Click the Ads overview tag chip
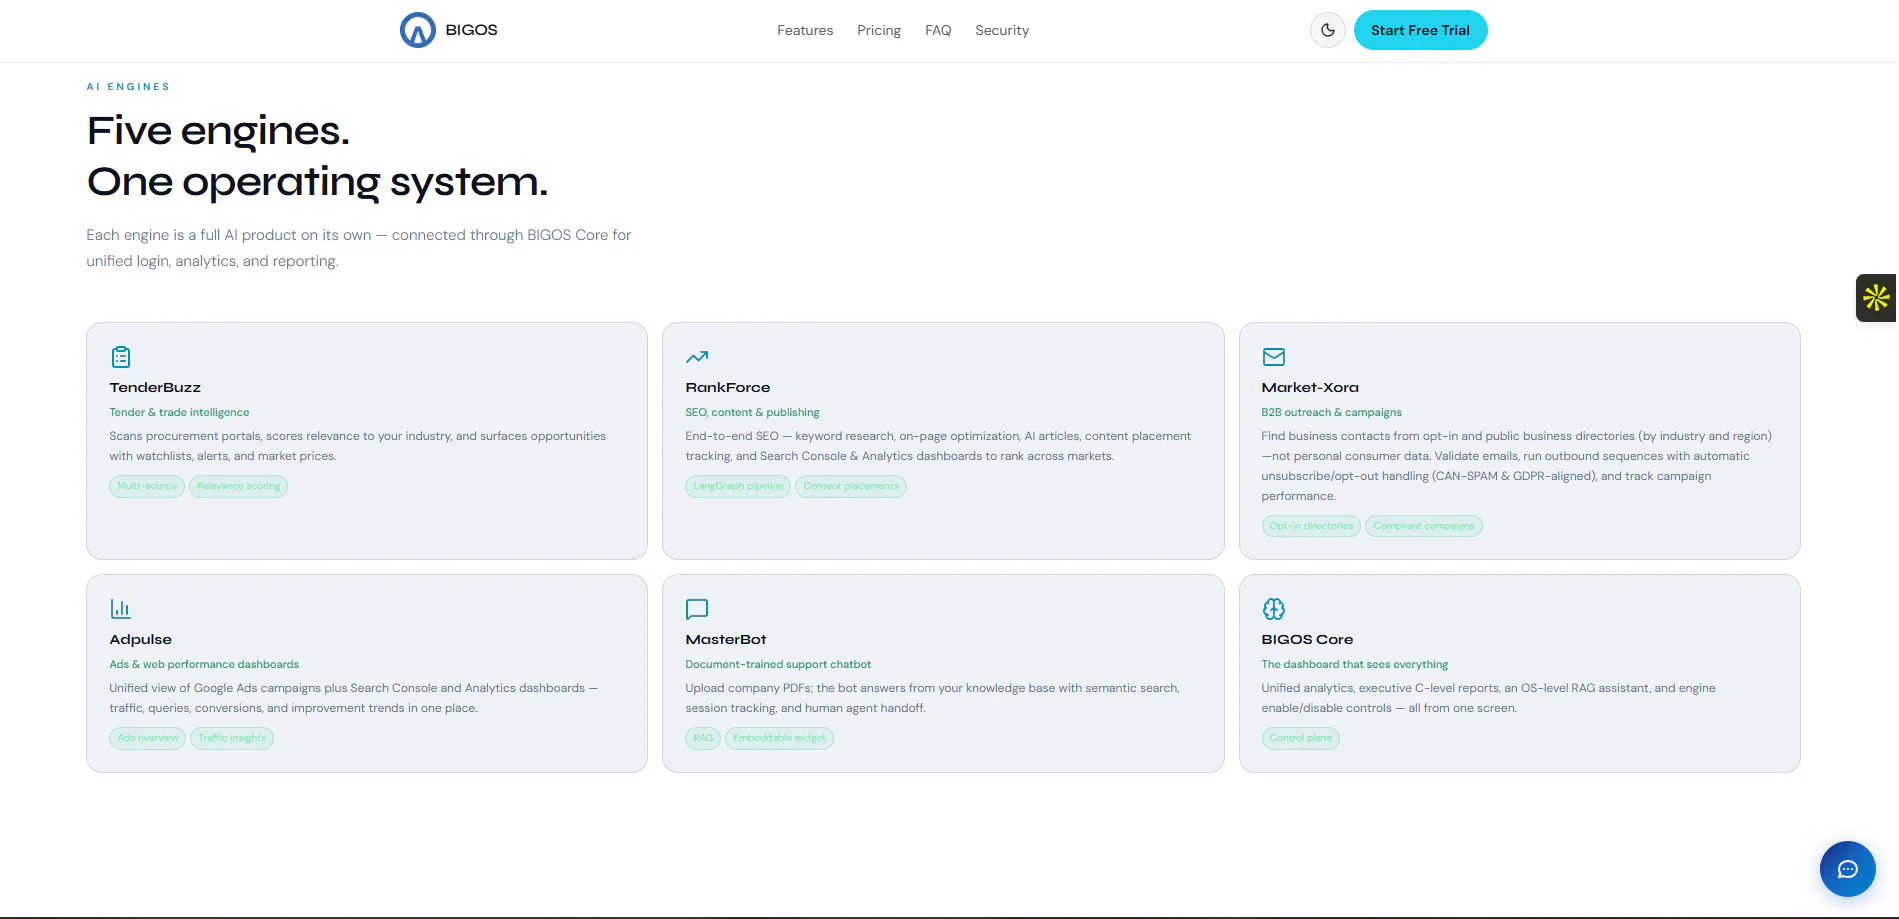This screenshot has width=1899, height=919. [x=147, y=738]
